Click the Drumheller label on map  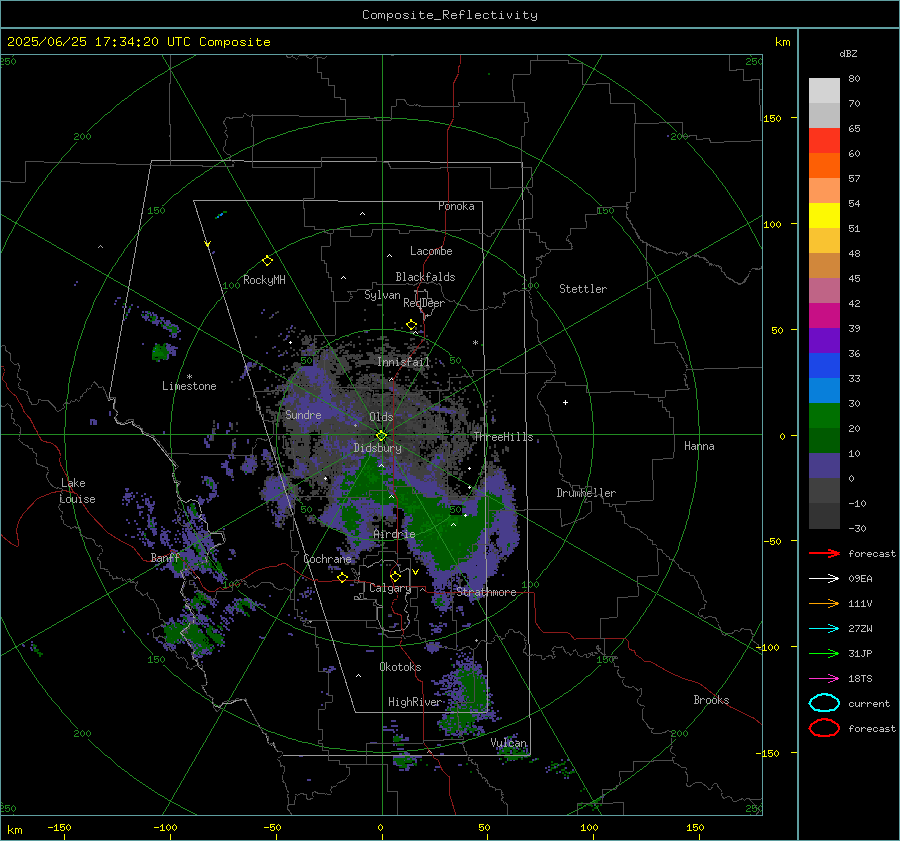(586, 493)
